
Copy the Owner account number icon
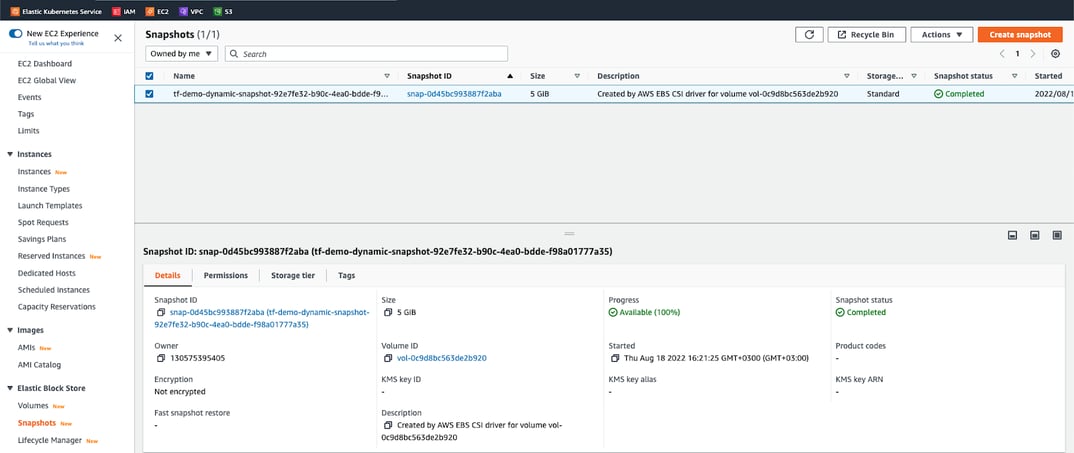coord(160,358)
